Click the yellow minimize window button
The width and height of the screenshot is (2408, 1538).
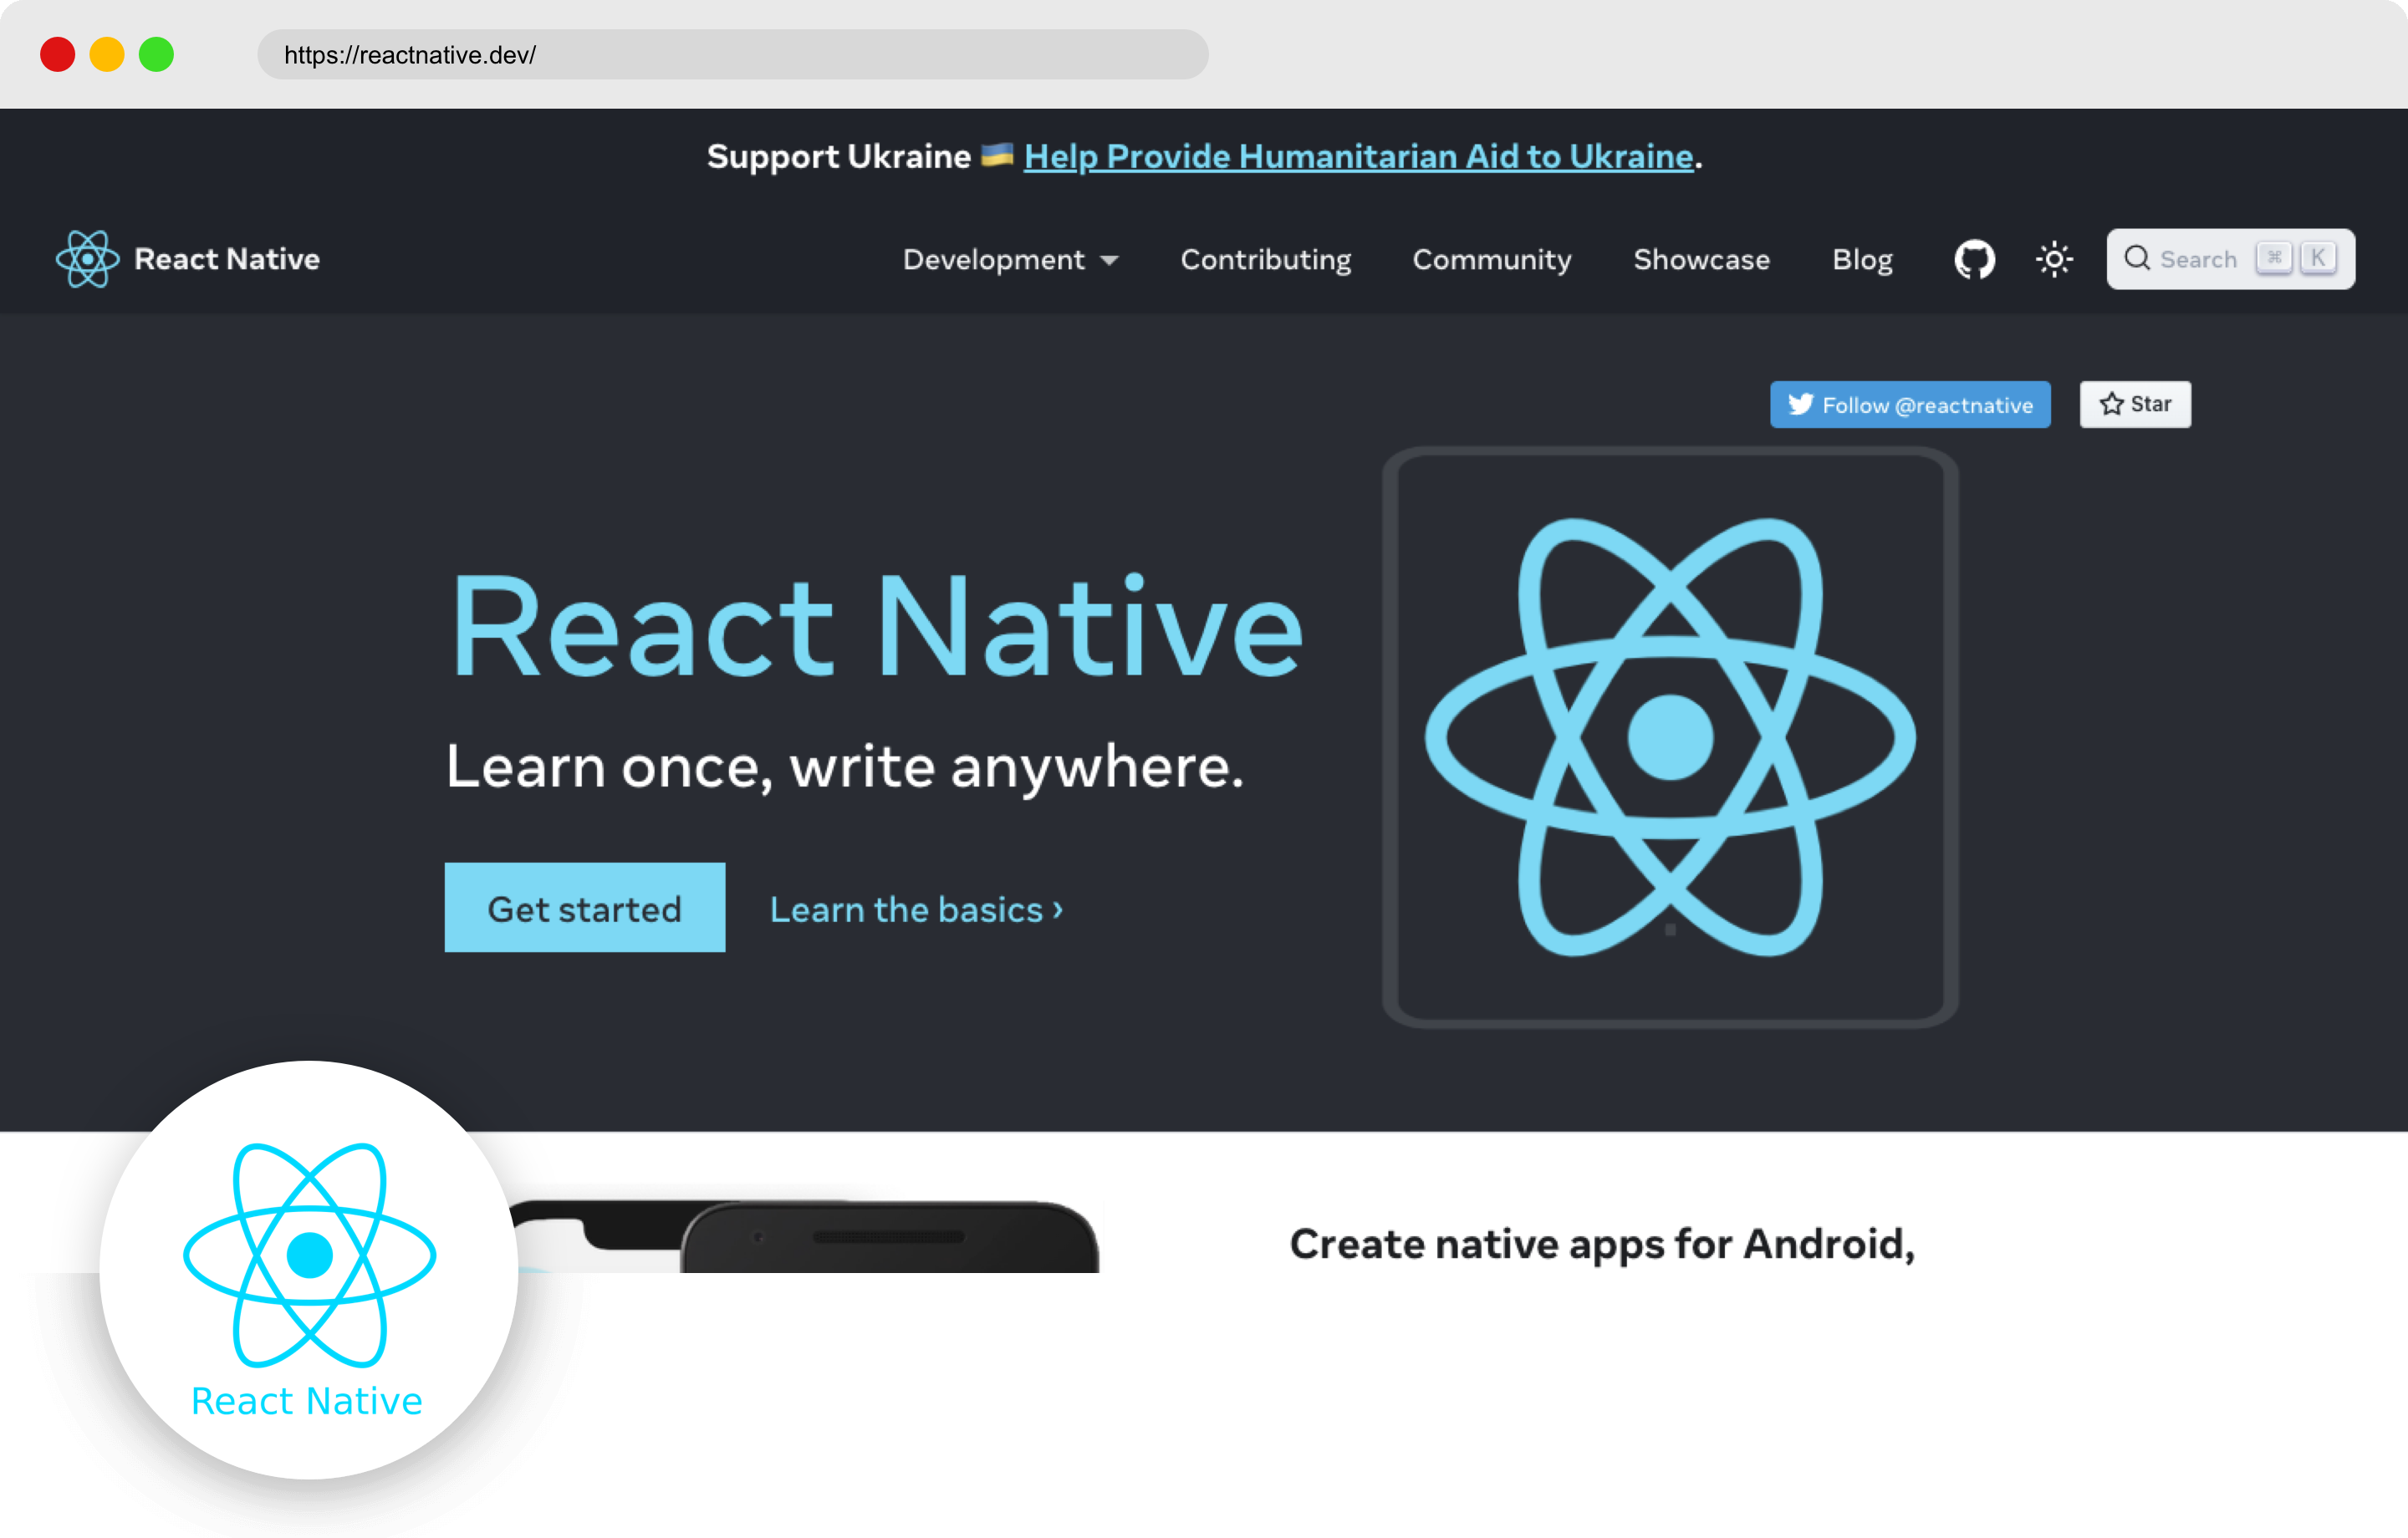pyautogui.click(x=107, y=54)
